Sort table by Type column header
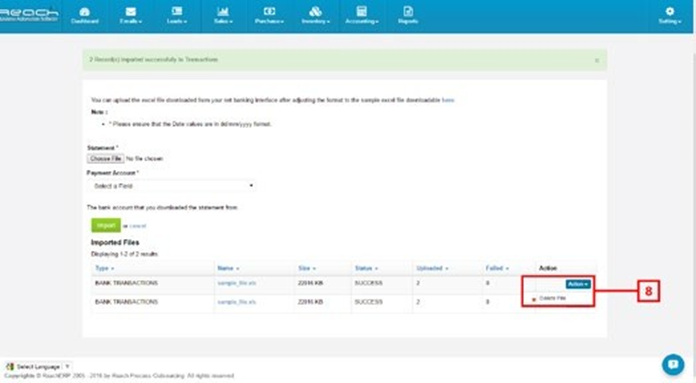 [105, 268]
